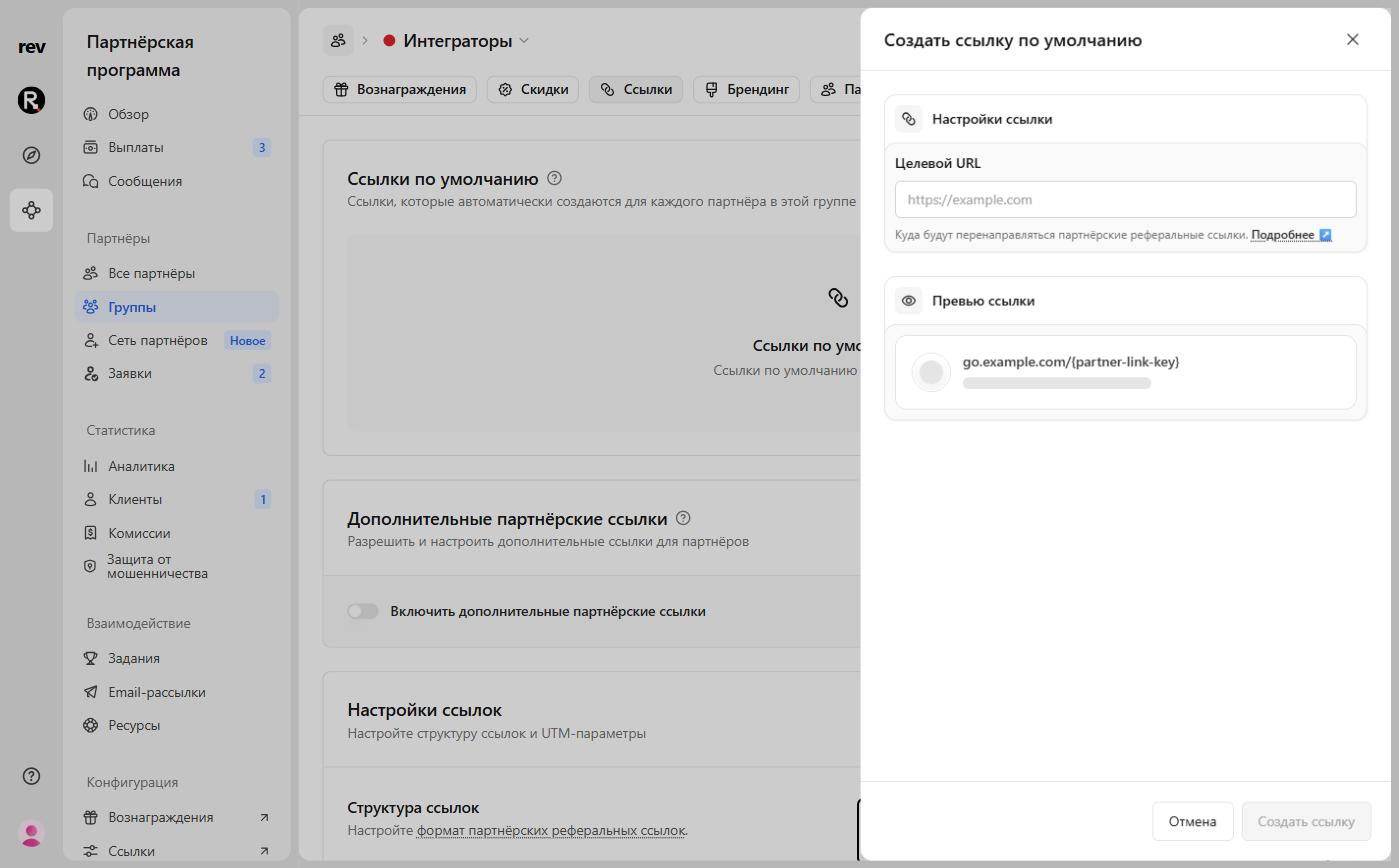1399x868 pixels.
Task: Open Заявки in the sidebar
Action: click(176, 373)
